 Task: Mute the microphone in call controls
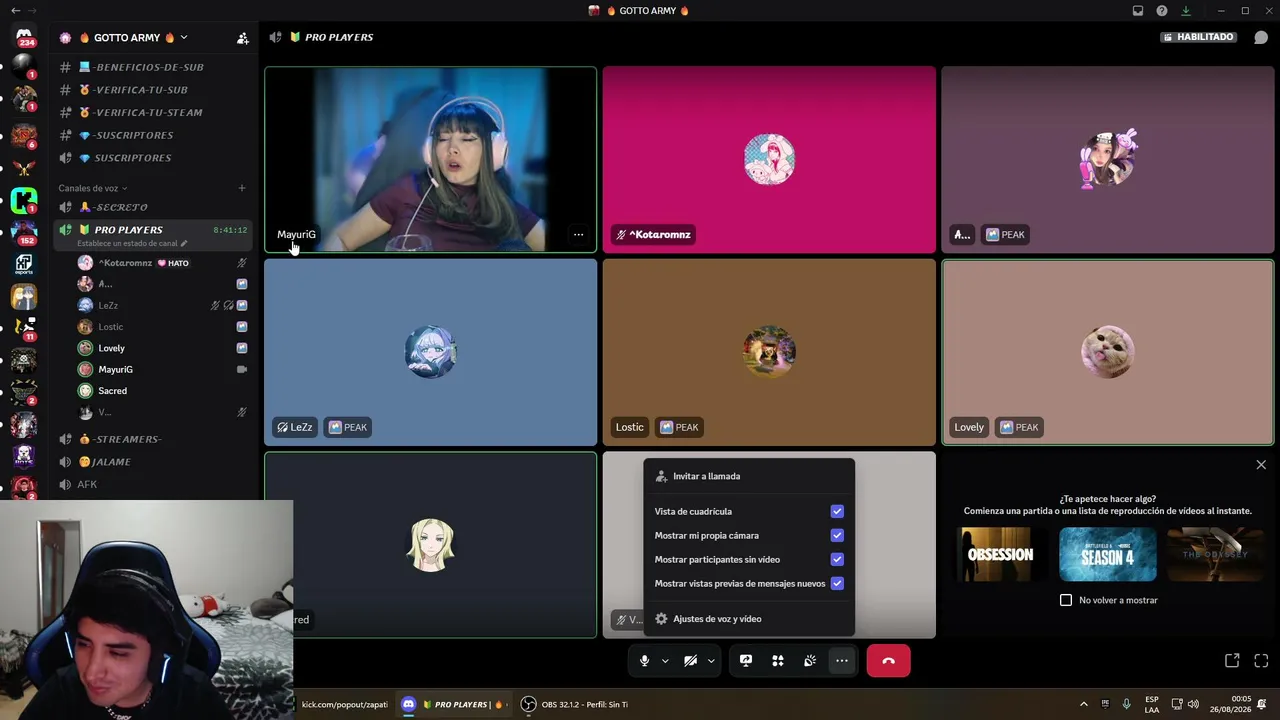click(644, 661)
